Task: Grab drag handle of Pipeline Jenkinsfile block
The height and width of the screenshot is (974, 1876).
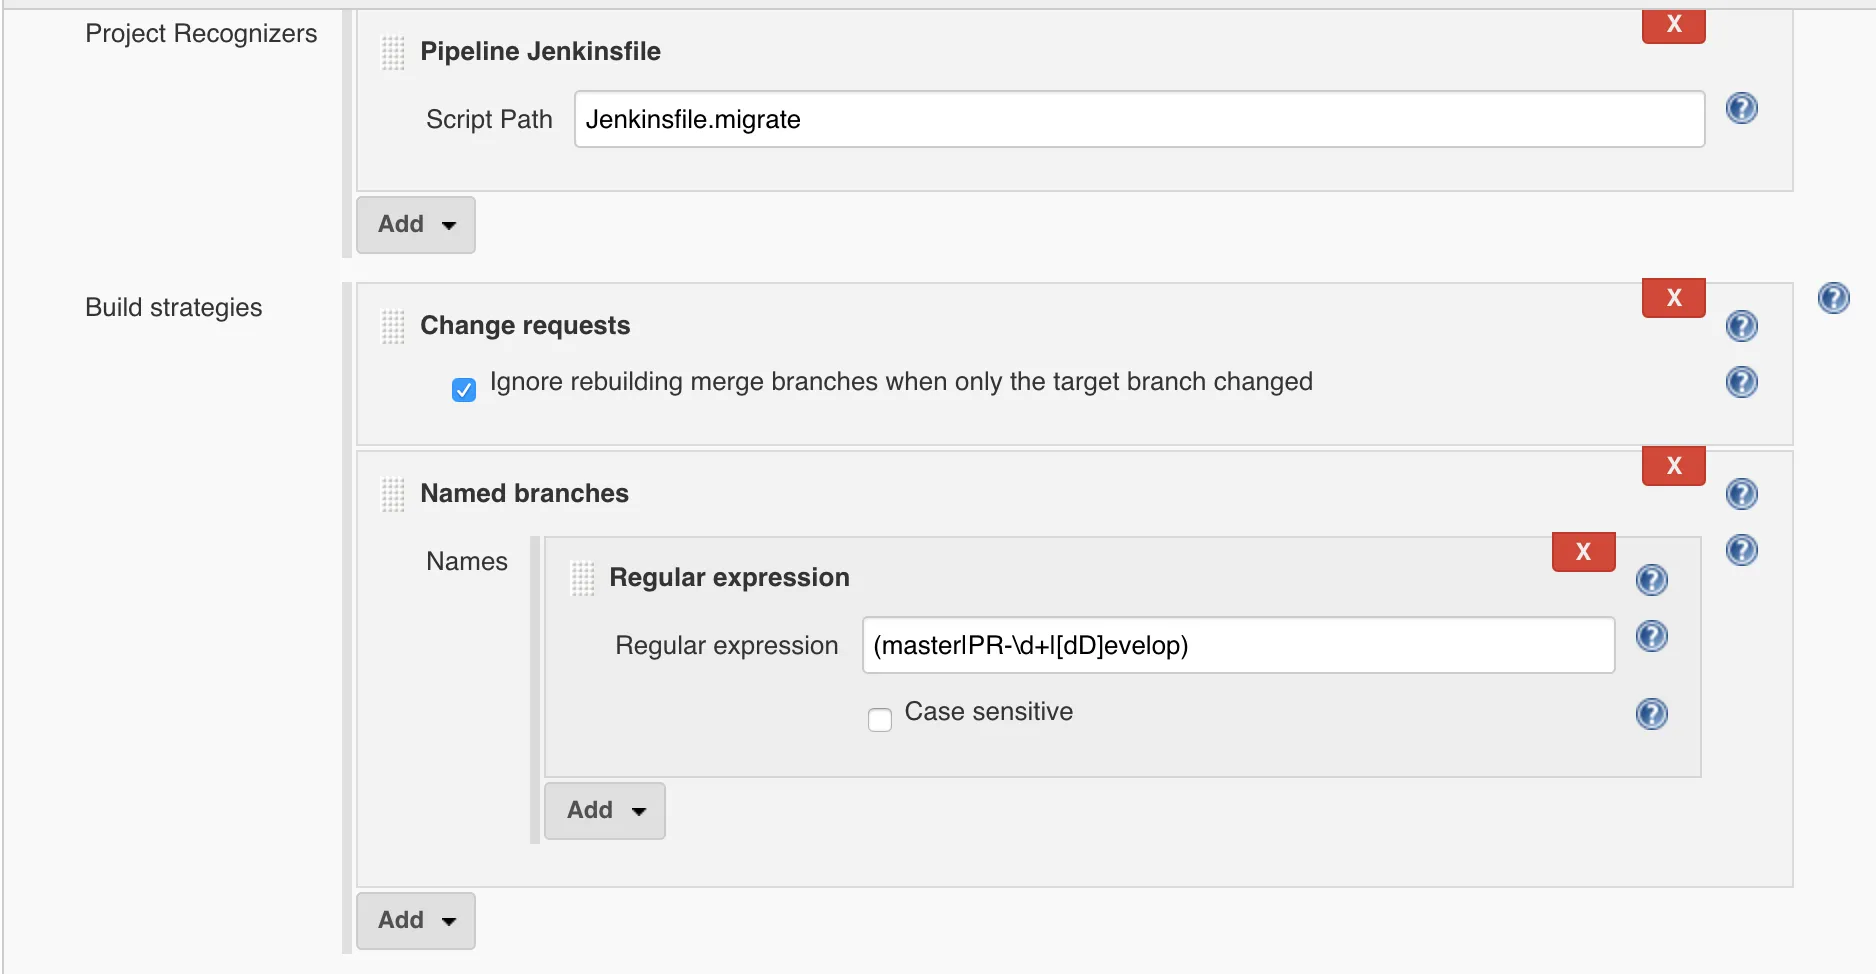Action: 393,52
